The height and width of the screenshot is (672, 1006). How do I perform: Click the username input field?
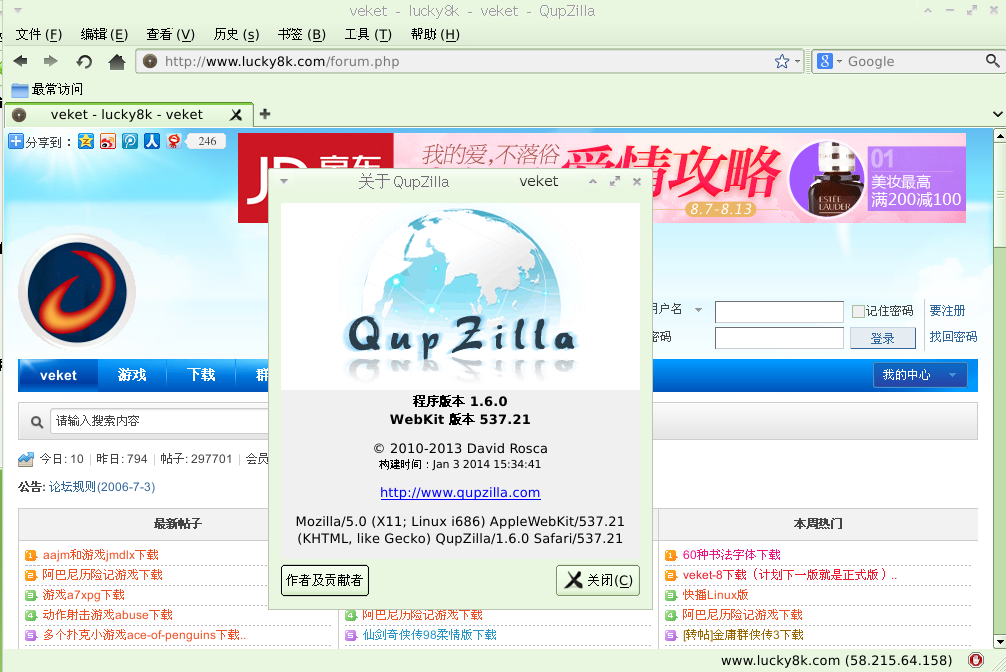tap(779, 312)
